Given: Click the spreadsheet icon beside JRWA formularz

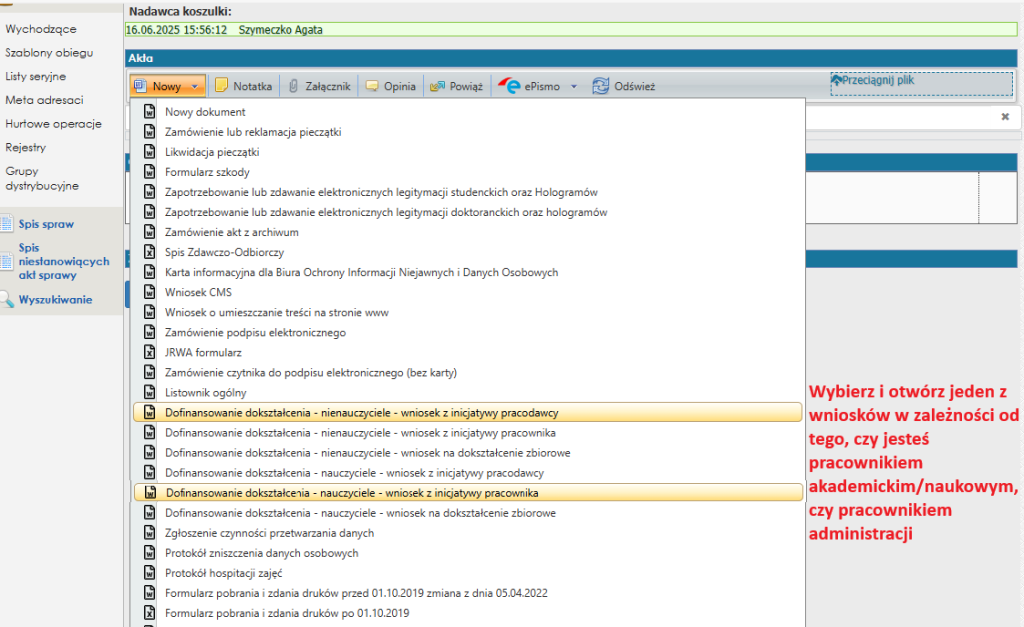Looking at the screenshot, I should [150, 353].
